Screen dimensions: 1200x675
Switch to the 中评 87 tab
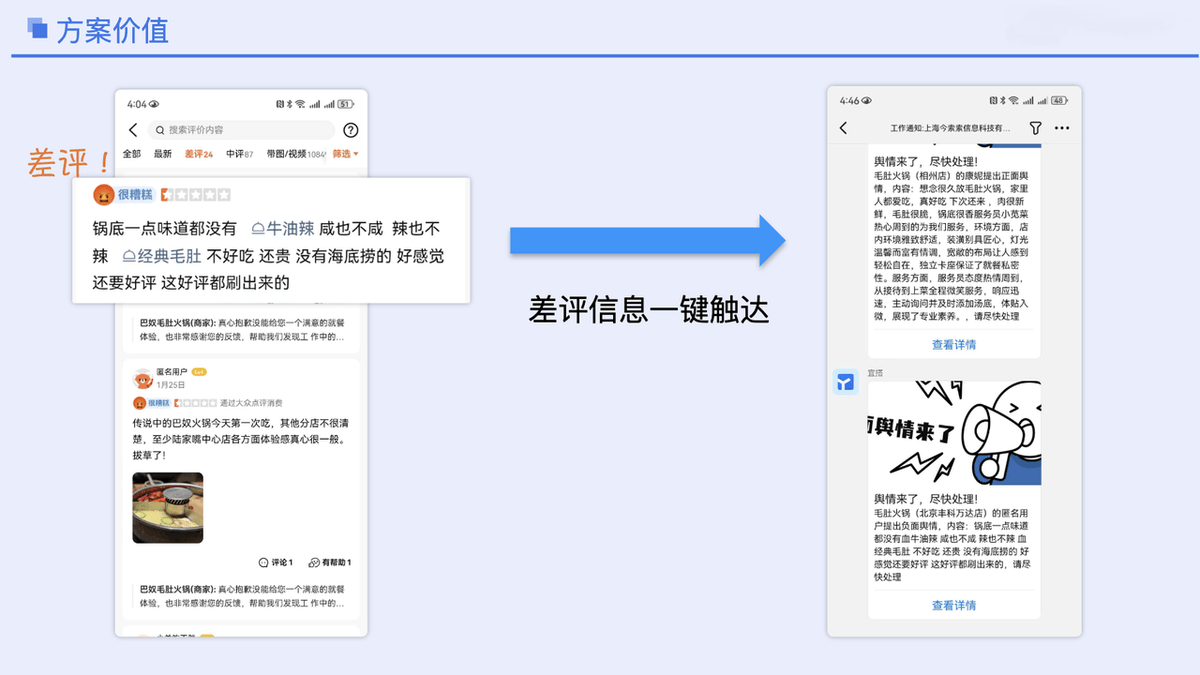[239, 154]
